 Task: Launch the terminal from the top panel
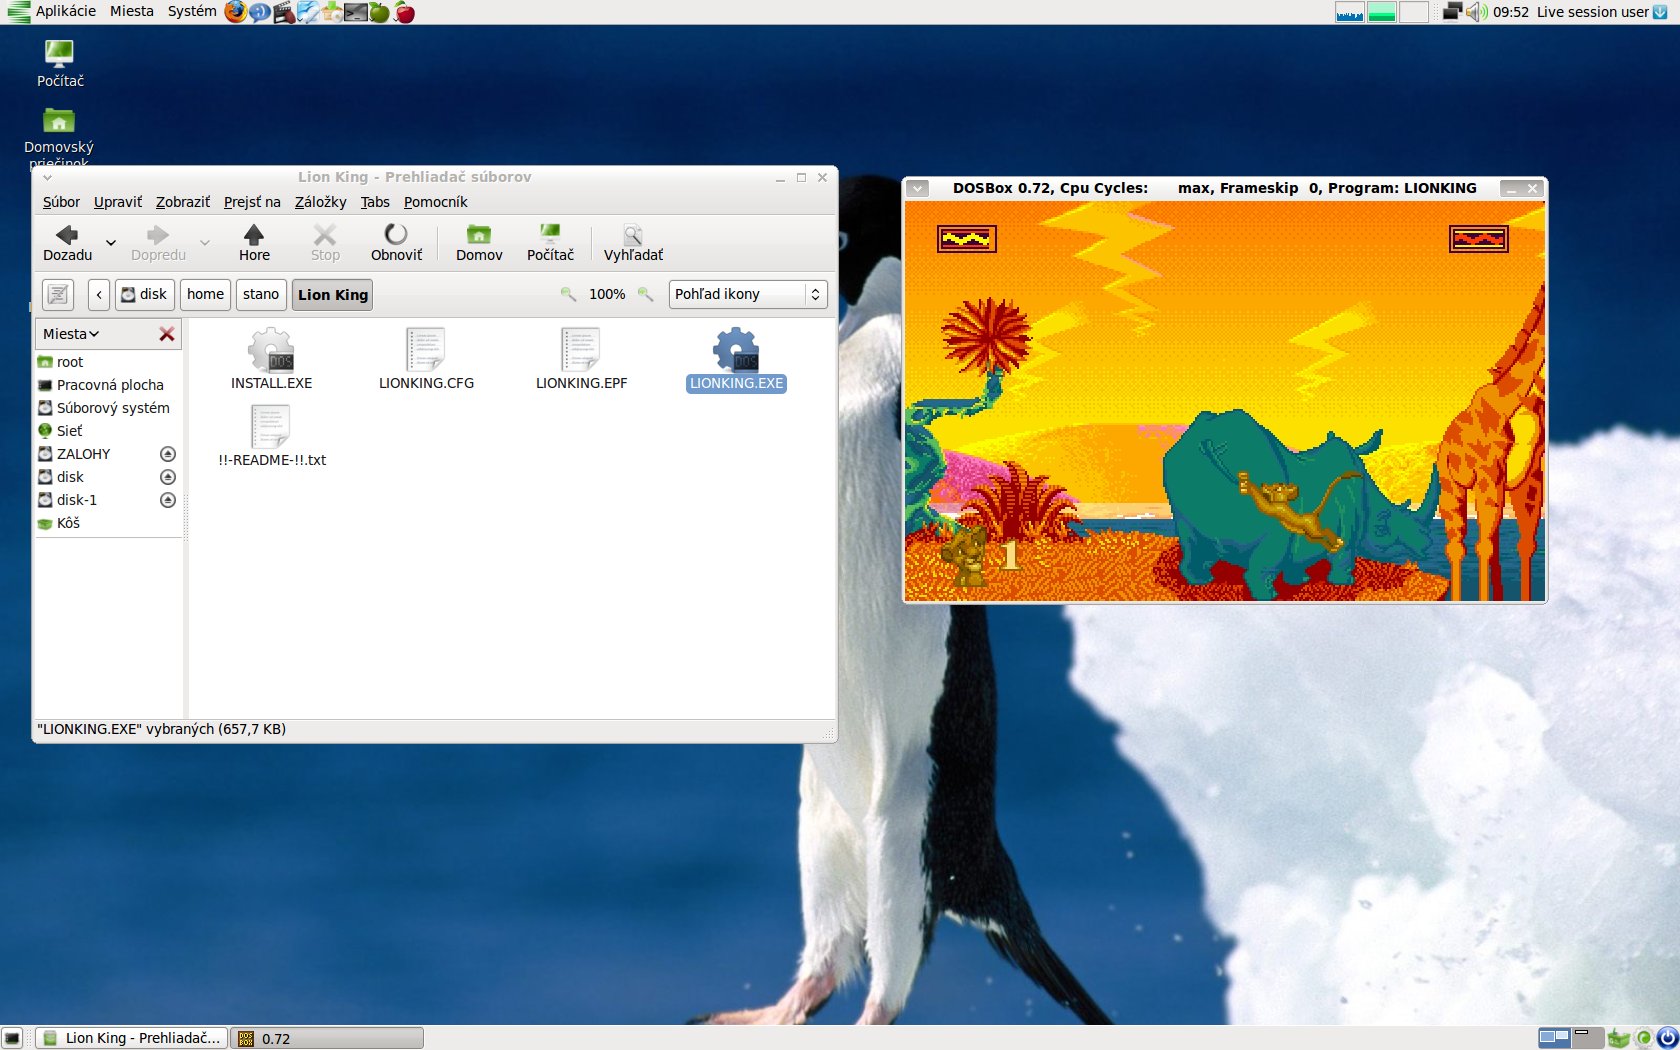[356, 13]
